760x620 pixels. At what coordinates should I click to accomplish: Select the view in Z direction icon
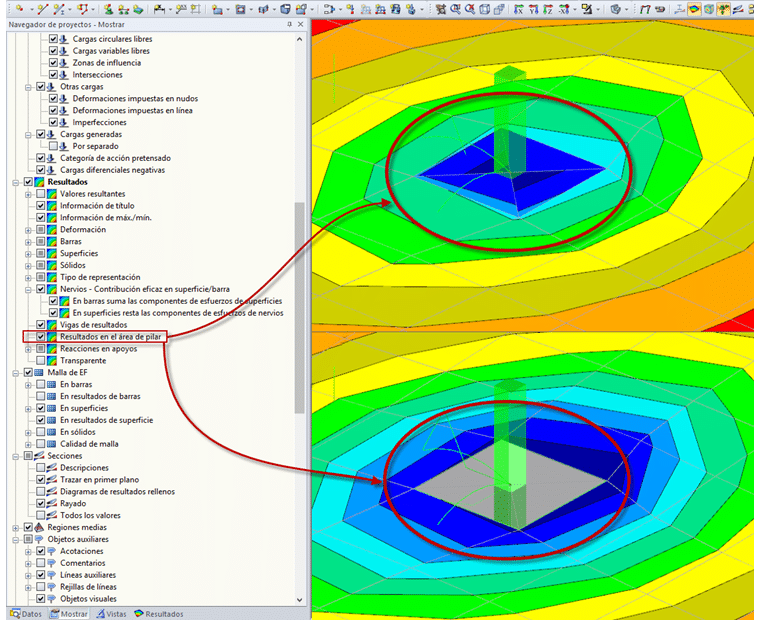[548, 9]
